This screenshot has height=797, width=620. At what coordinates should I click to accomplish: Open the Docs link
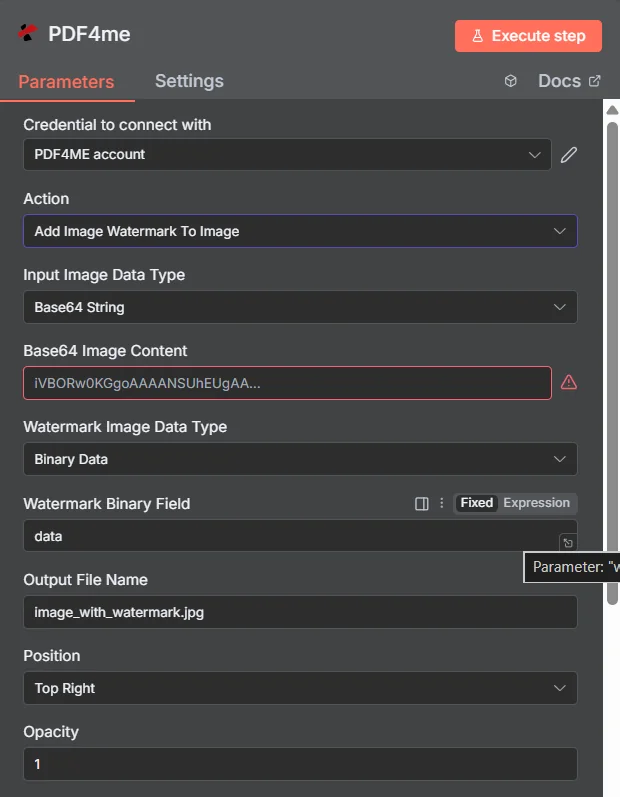coord(569,81)
